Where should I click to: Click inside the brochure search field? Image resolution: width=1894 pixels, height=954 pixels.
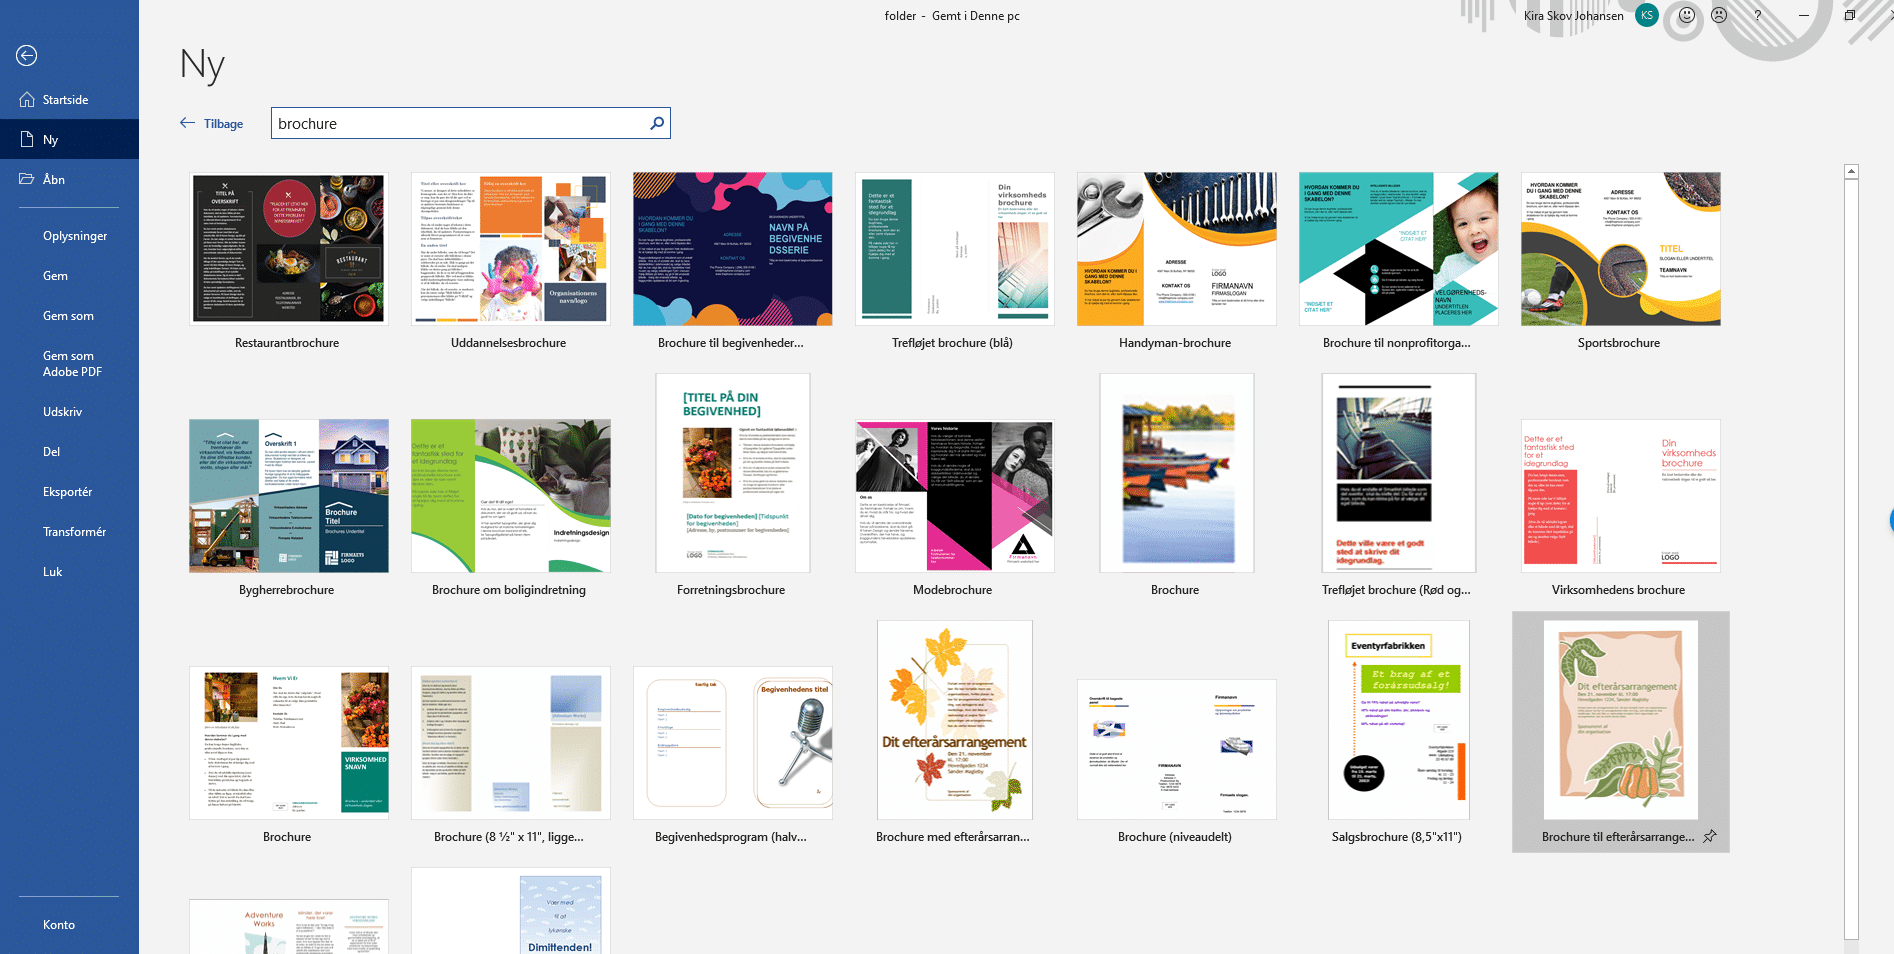coord(460,124)
